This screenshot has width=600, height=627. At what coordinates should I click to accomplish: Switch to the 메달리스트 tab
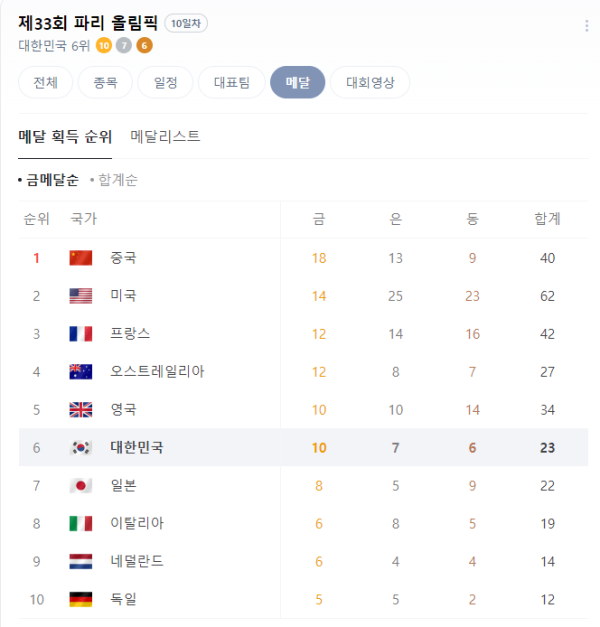[165, 136]
